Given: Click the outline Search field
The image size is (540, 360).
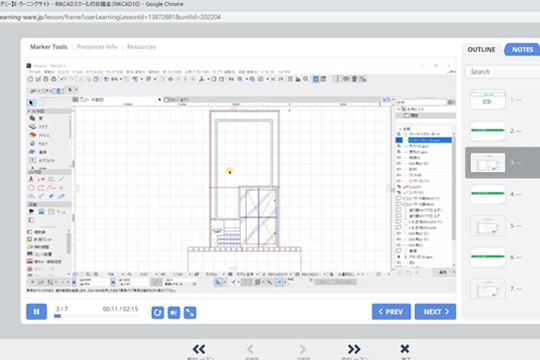Looking at the screenshot, I should tap(503, 72).
